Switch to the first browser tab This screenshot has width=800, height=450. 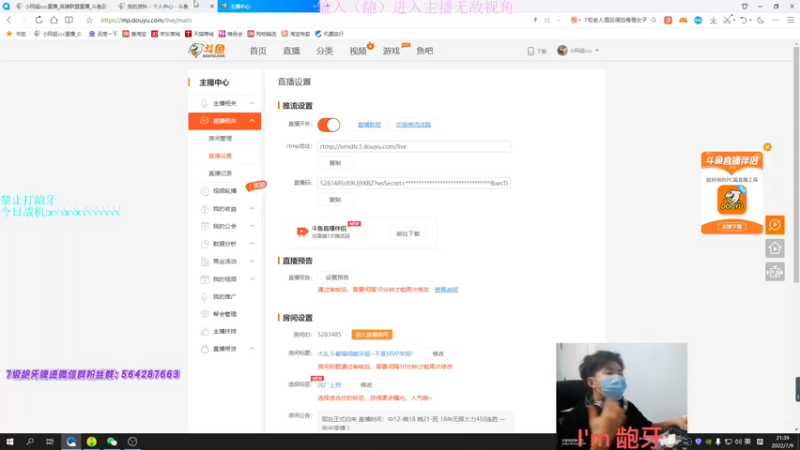click(61, 6)
